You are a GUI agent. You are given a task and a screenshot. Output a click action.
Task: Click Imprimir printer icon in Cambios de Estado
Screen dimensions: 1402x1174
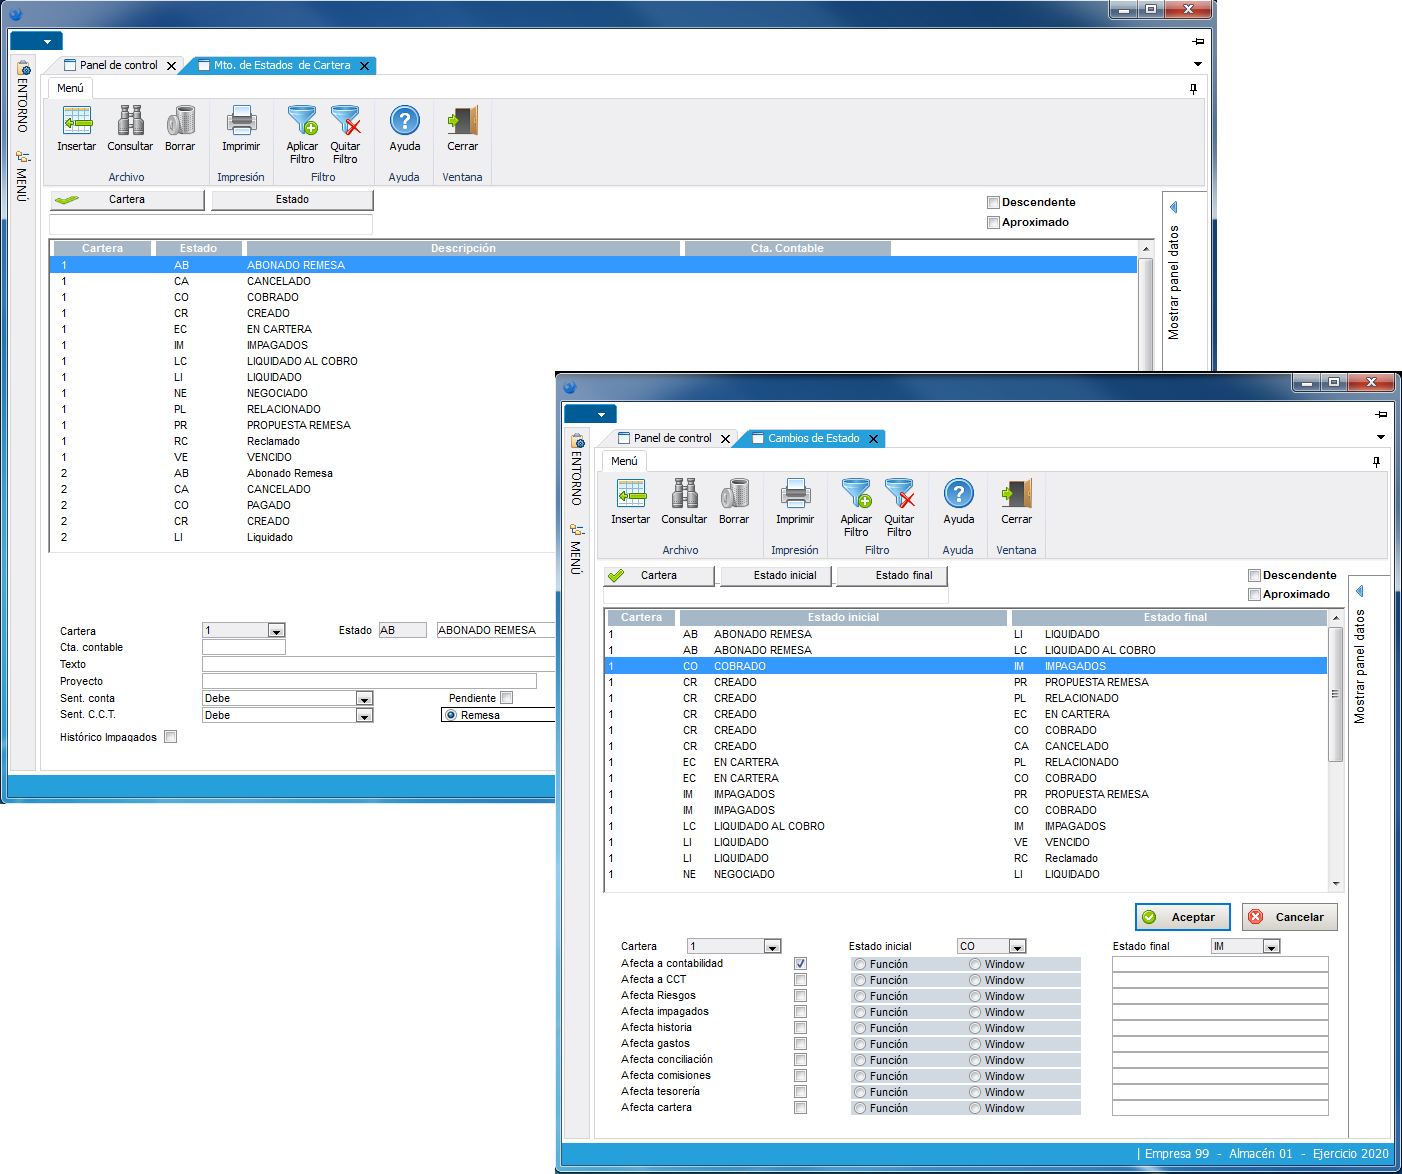(x=795, y=494)
